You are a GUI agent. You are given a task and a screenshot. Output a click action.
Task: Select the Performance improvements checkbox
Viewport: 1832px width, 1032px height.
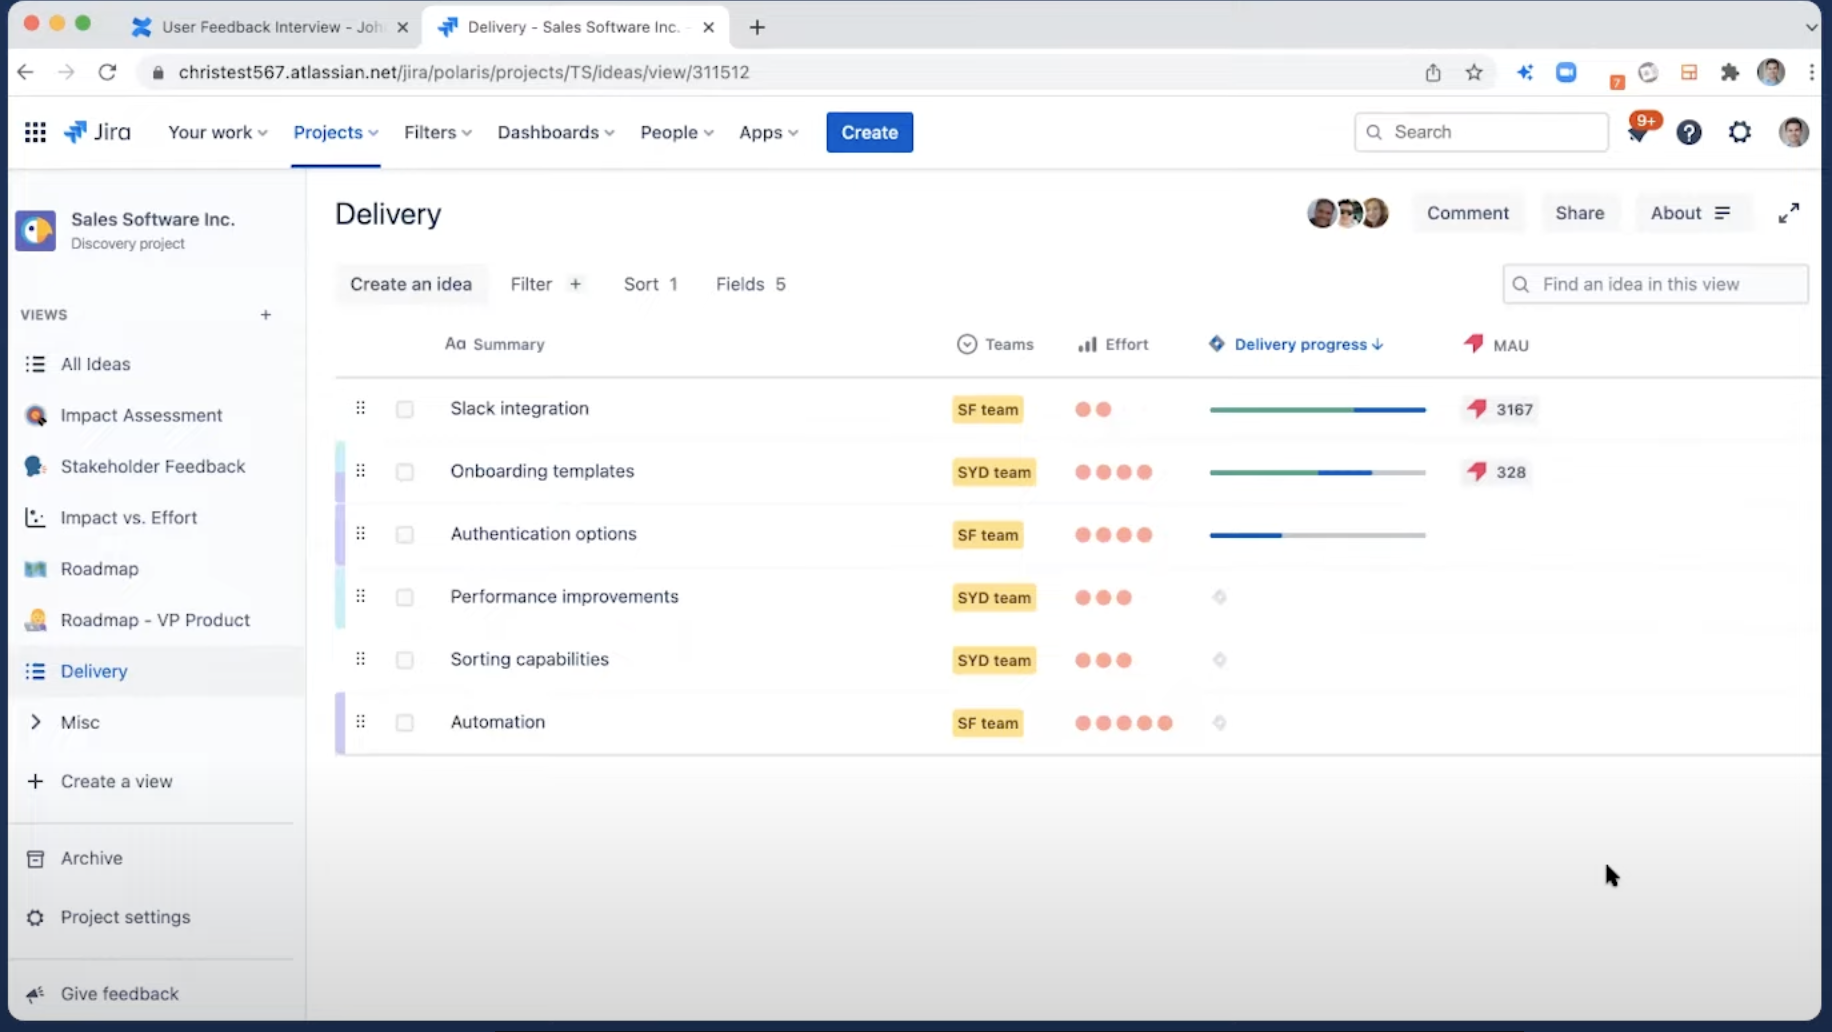point(405,597)
